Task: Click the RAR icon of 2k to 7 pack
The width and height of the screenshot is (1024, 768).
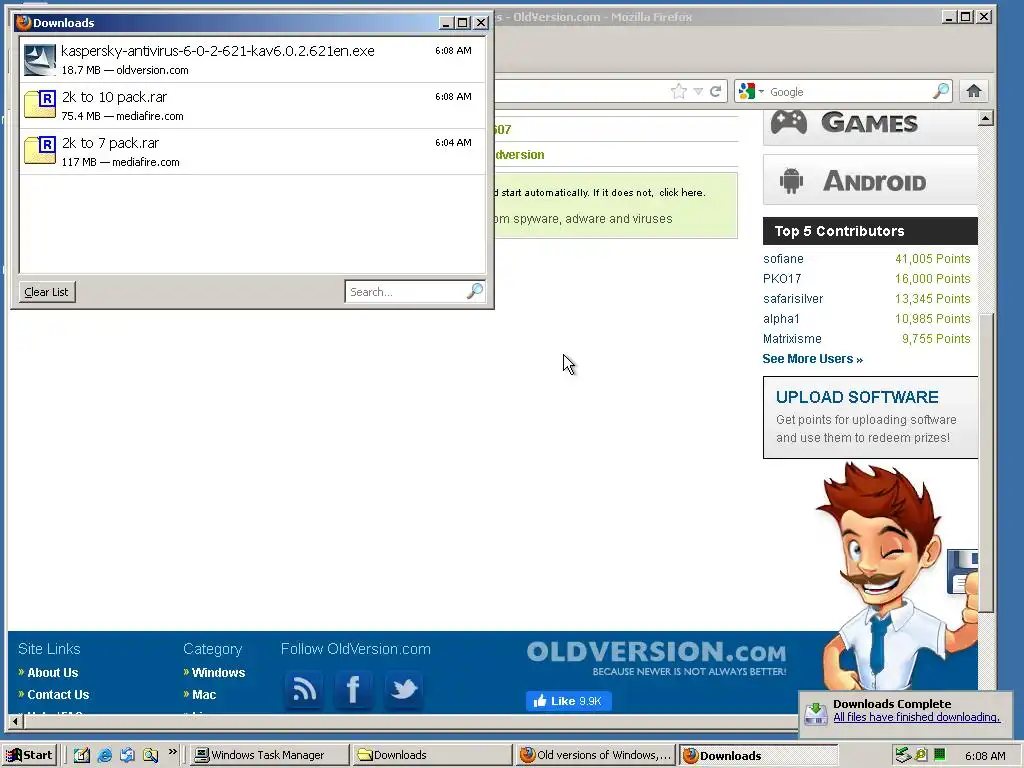Action: click(40, 150)
